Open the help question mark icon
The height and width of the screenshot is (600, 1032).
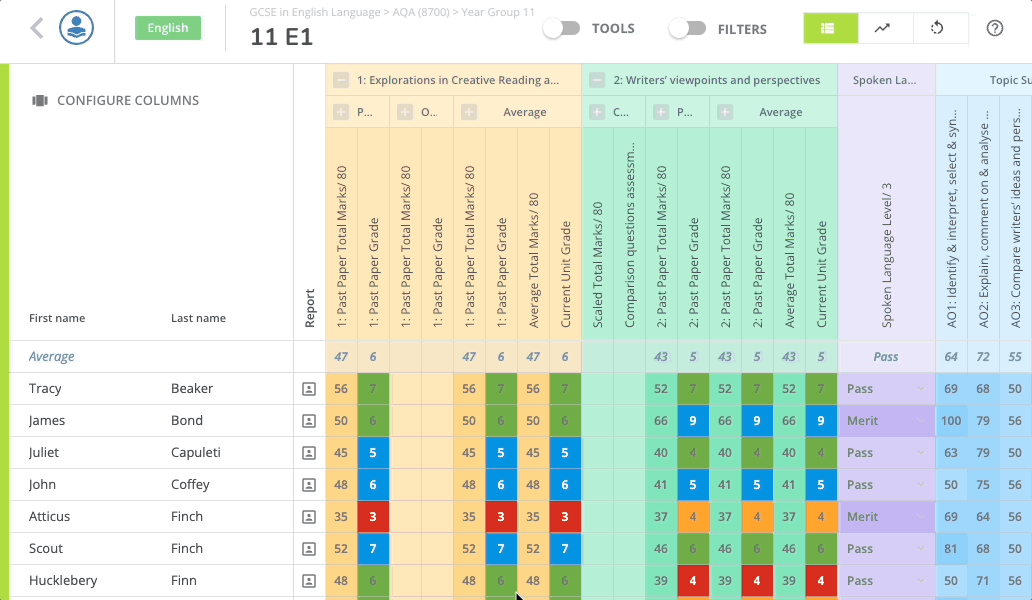point(994,28)
